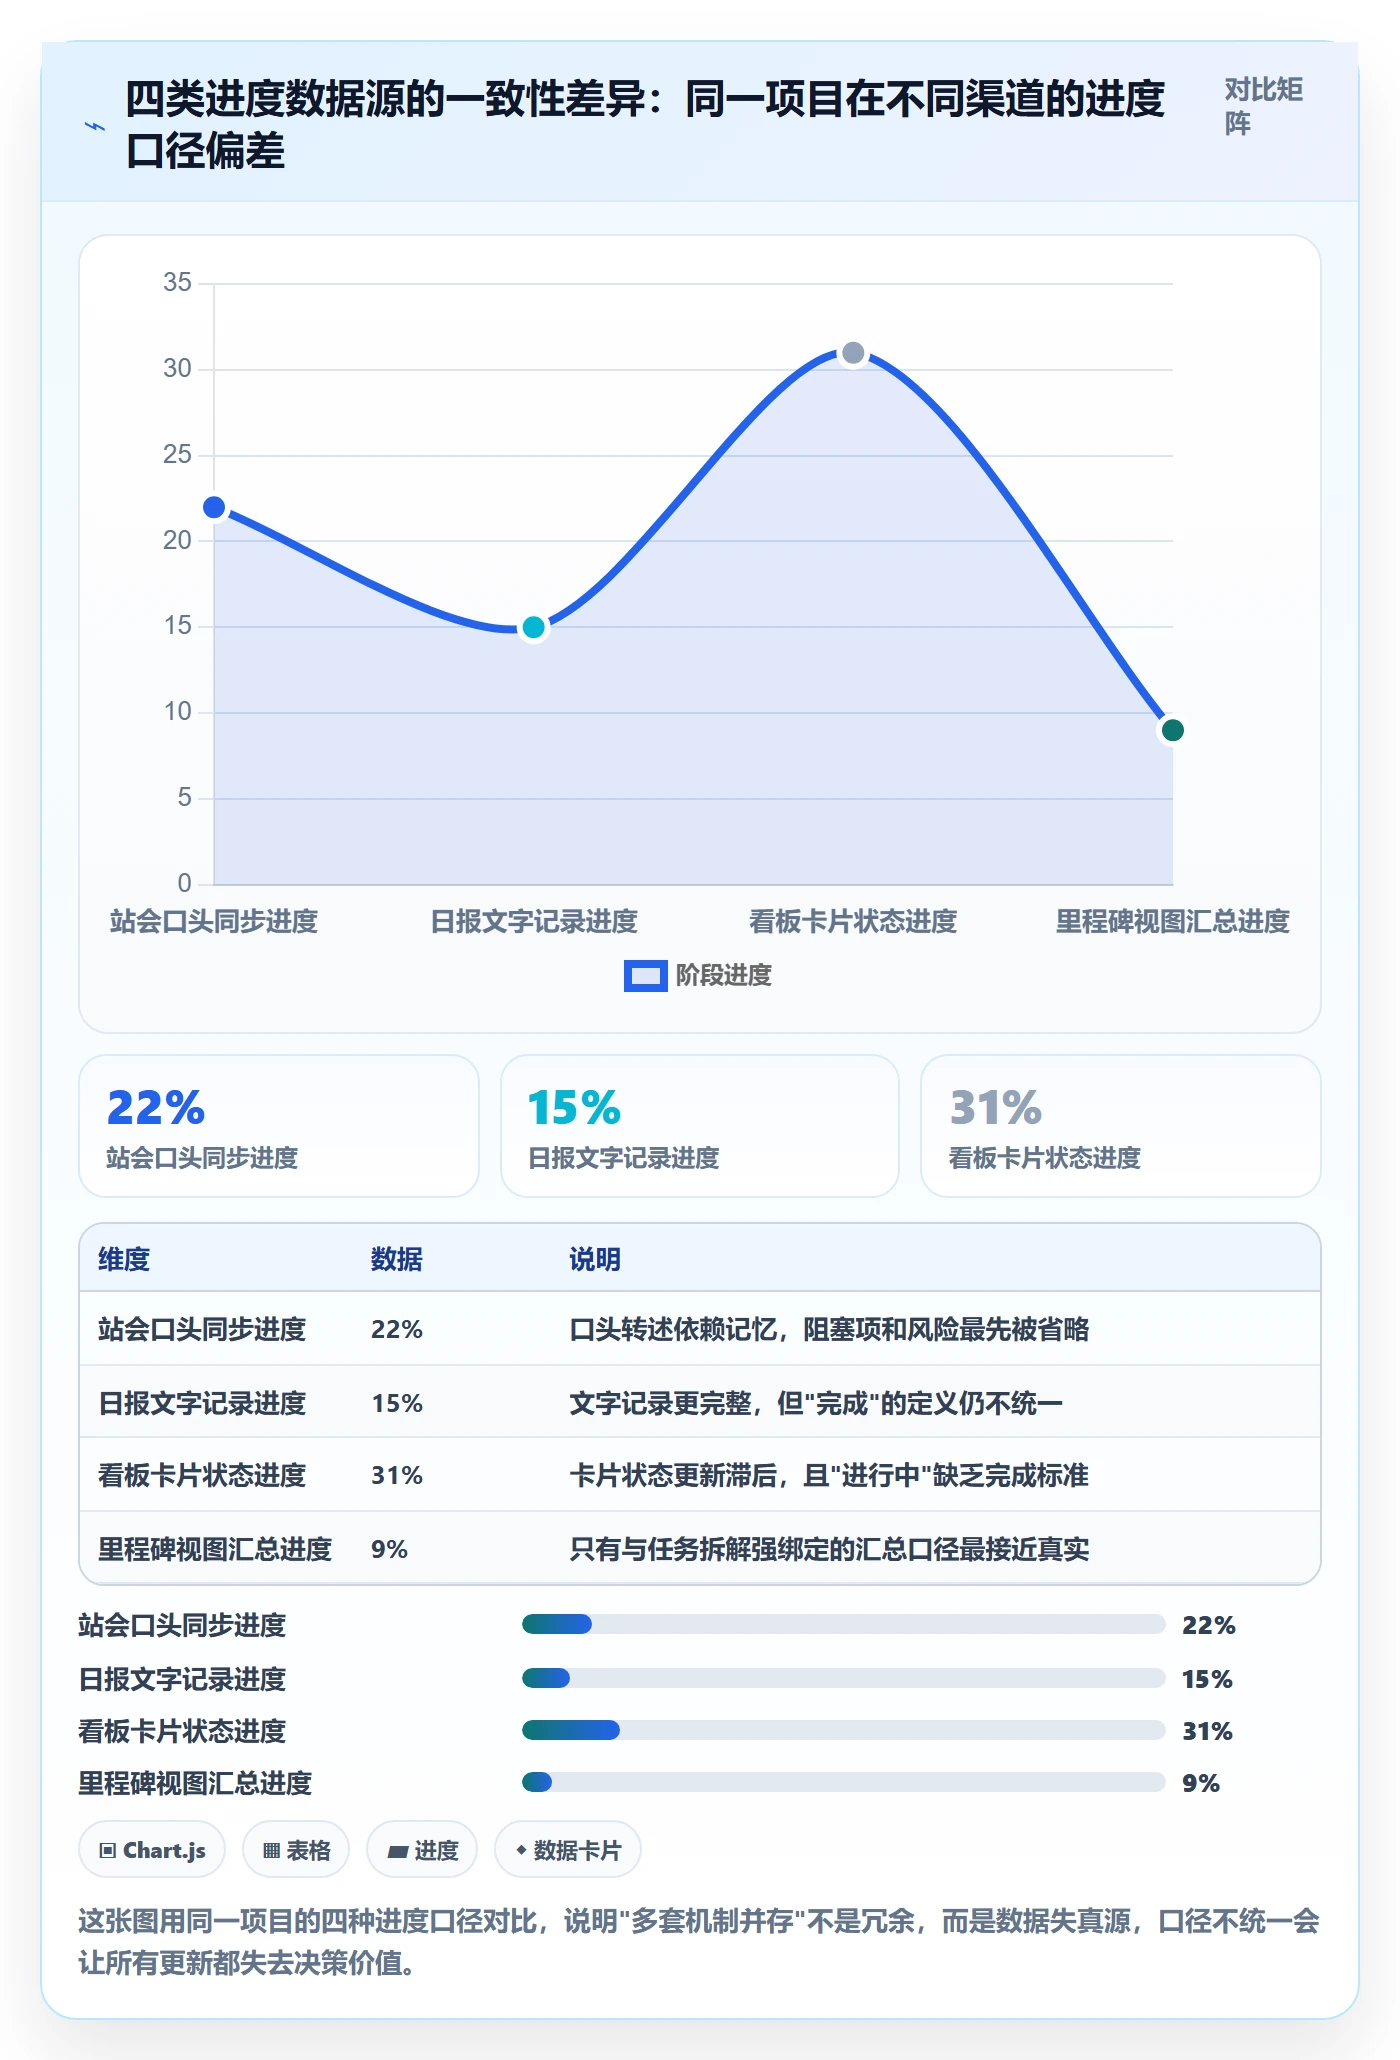Click the 进度 chip
This screenshot has width=1400, height=2060.
pyautogui.click(x=422, y=1850)
